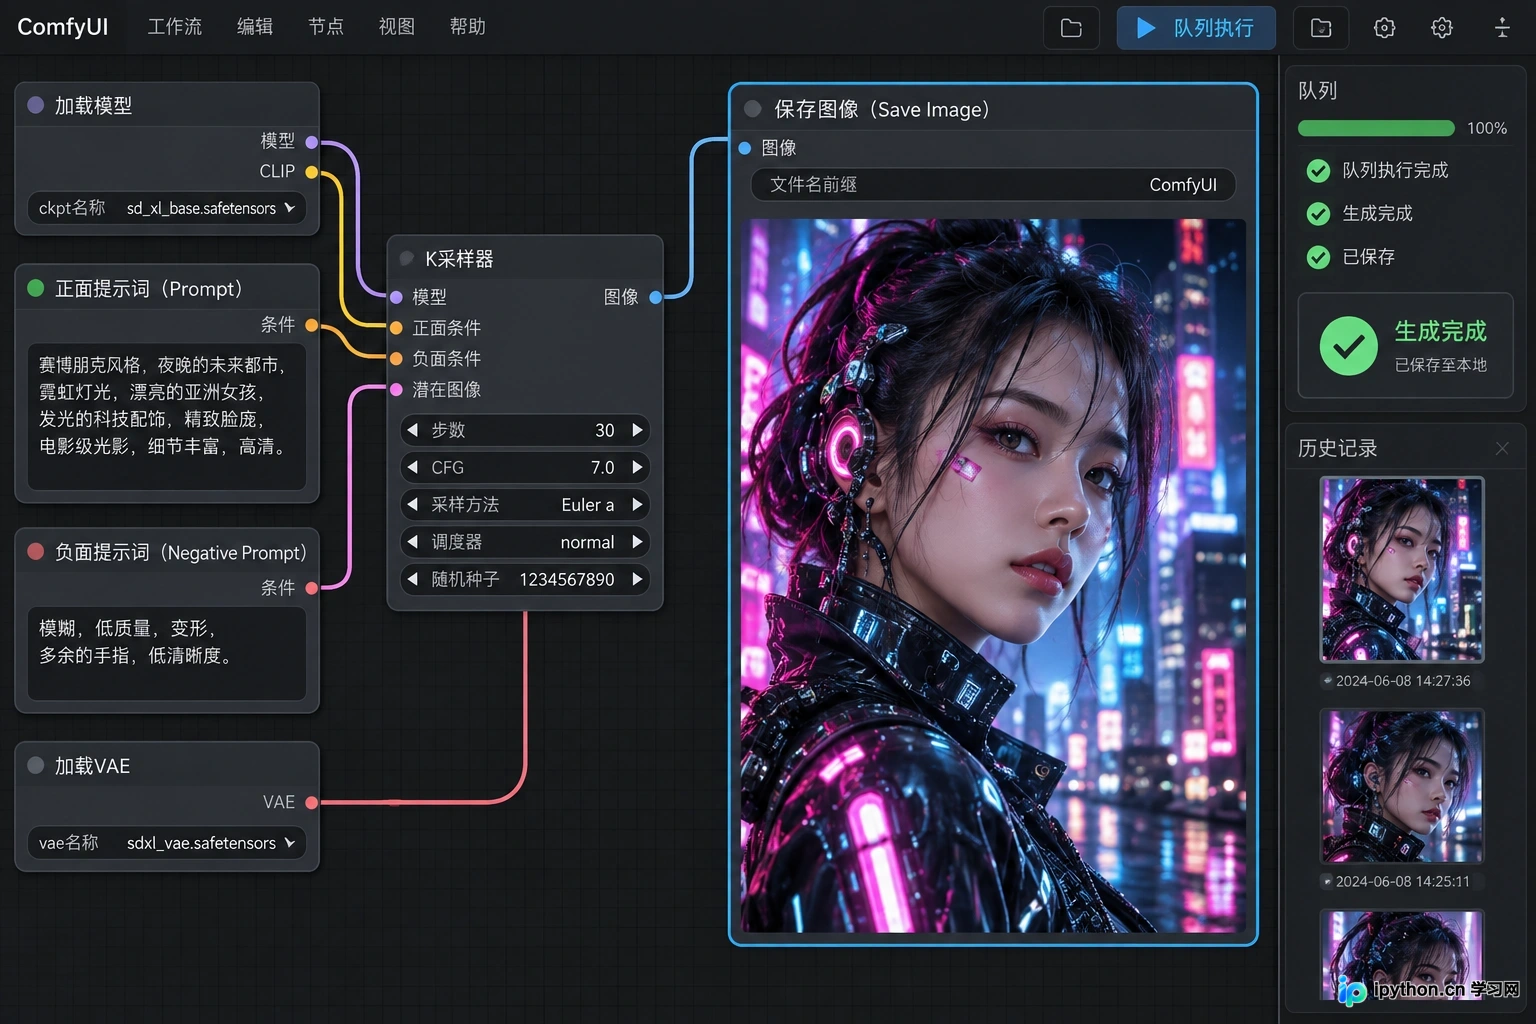The width and height of the screenshot is (1536, 1024).
Task: Open history thumbnail dated 2024-06-08 14:27:36
Action: (x=1402, y=569)
